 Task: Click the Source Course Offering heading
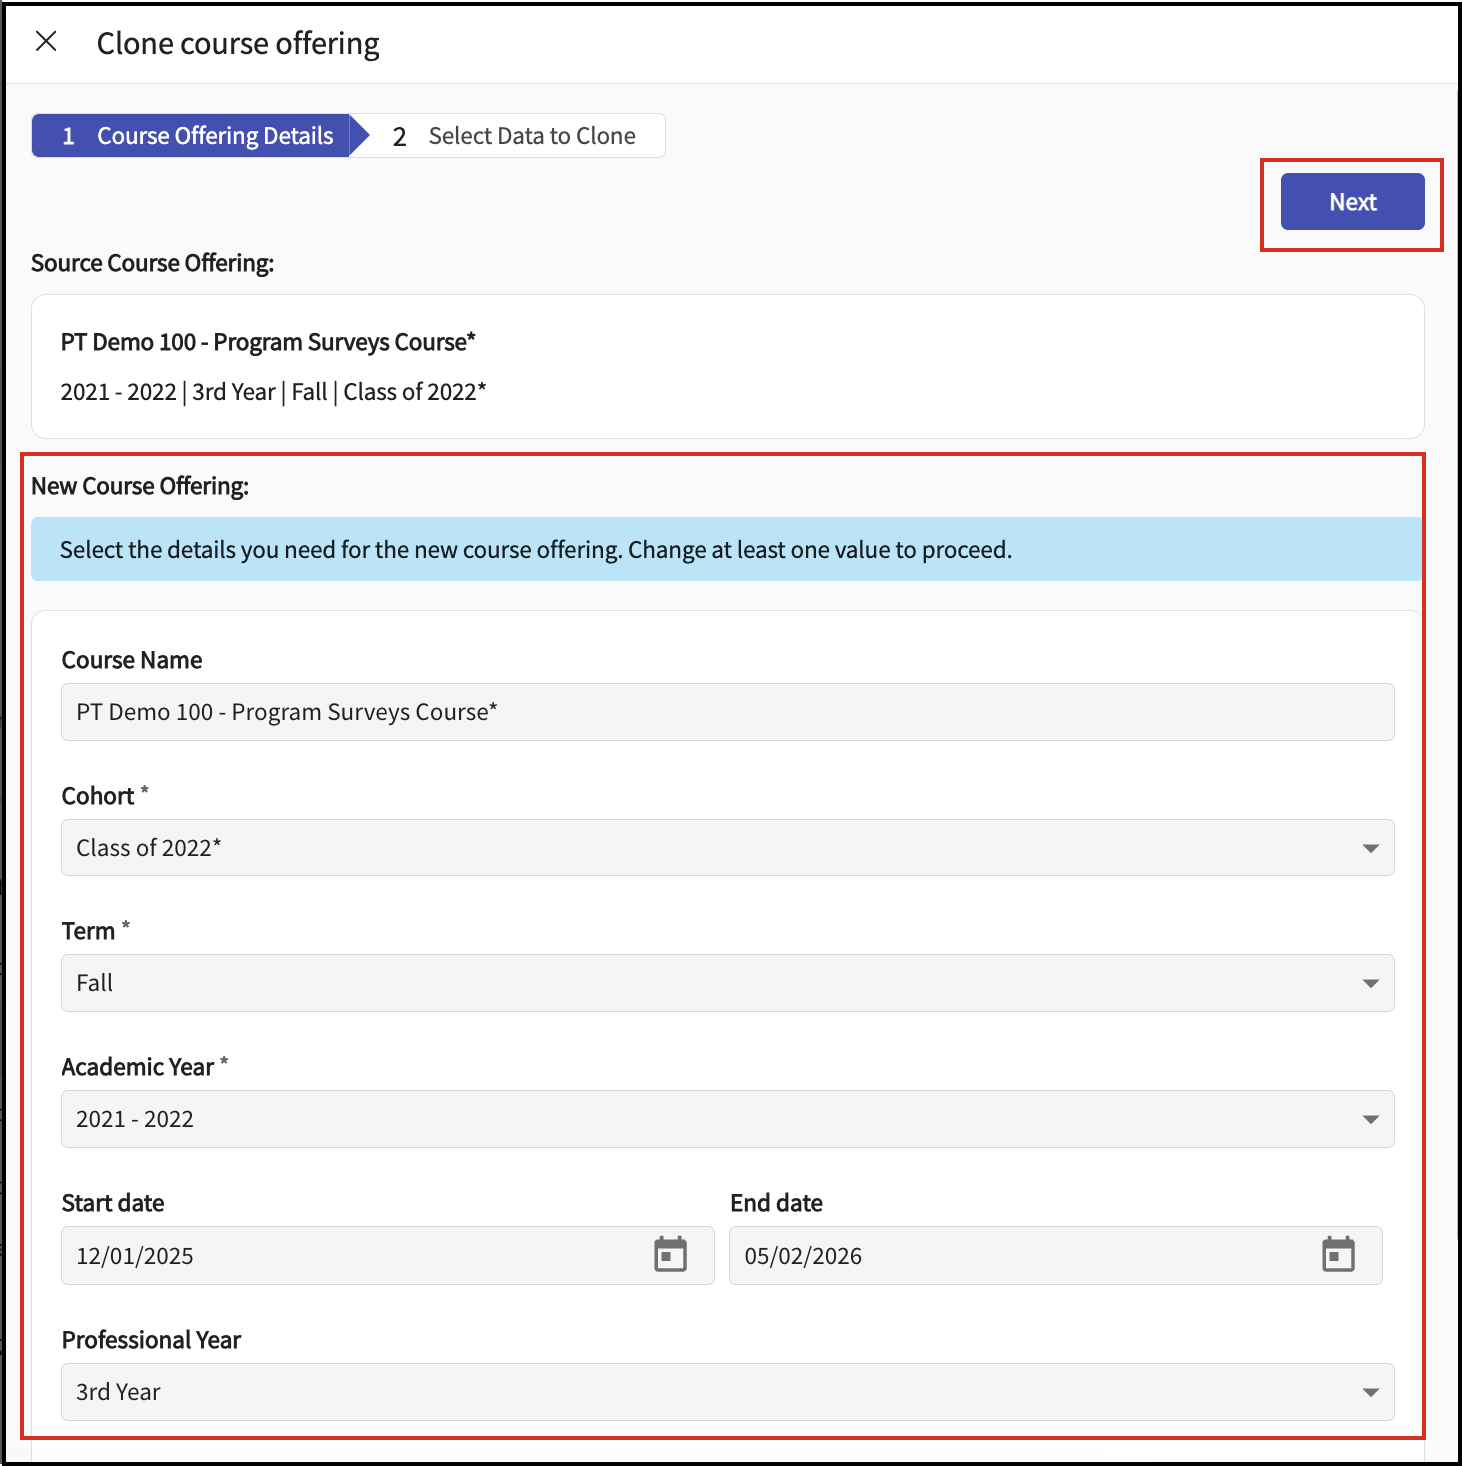click(152, 263)
